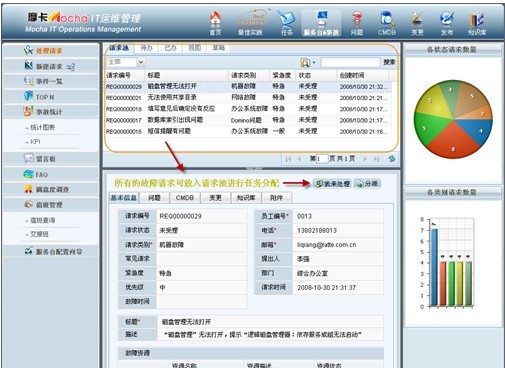This screenshot has height=368, width=505.
Task: Click the 分派 assign button
Action: point(367,184)
